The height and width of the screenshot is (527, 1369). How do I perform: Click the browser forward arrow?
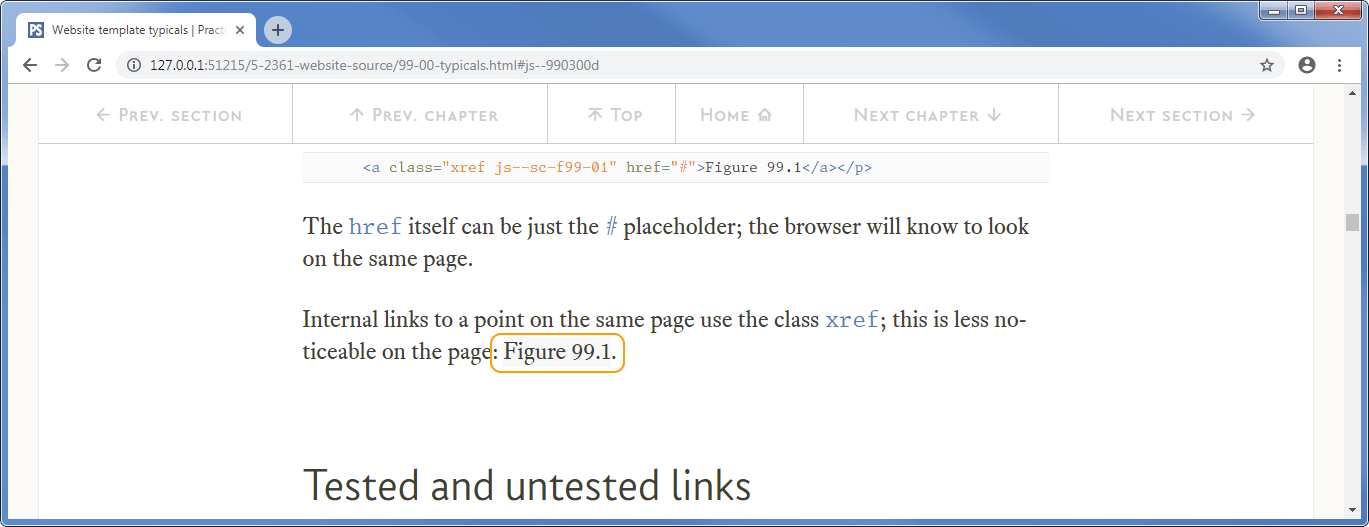pos(62,65)
